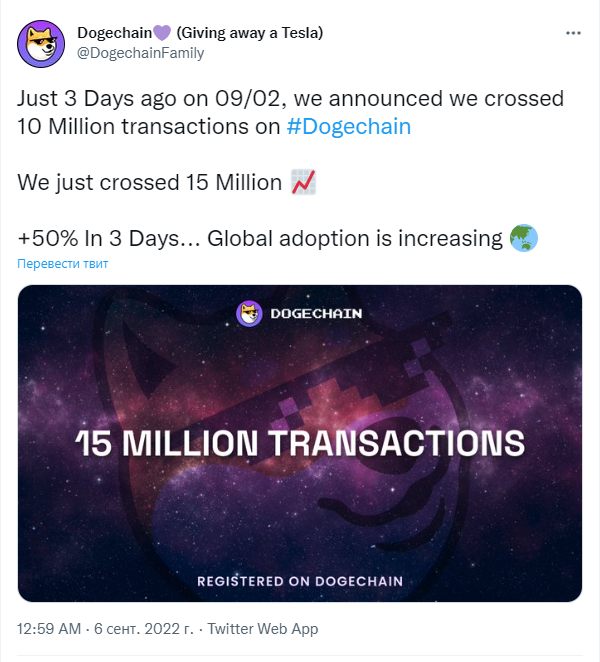Click the globe emoji after increasing

pos(524,238)
